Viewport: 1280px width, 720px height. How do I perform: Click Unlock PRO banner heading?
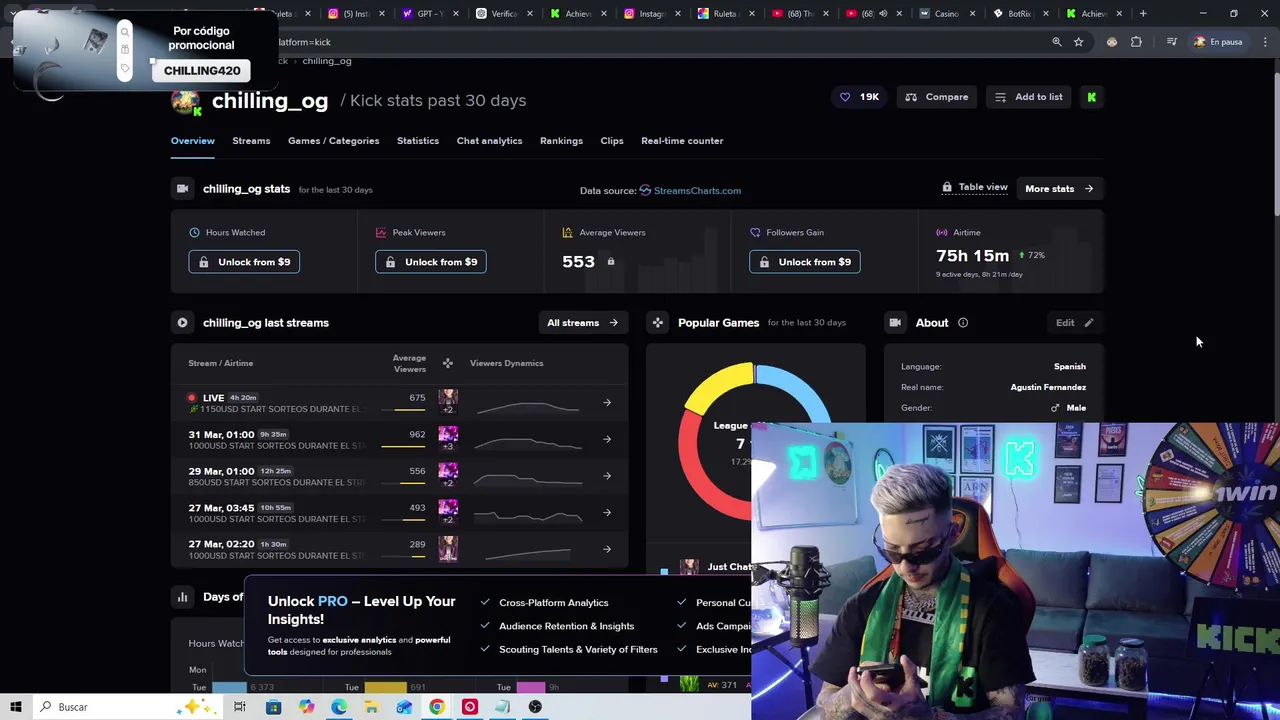[x=361, y=610]
